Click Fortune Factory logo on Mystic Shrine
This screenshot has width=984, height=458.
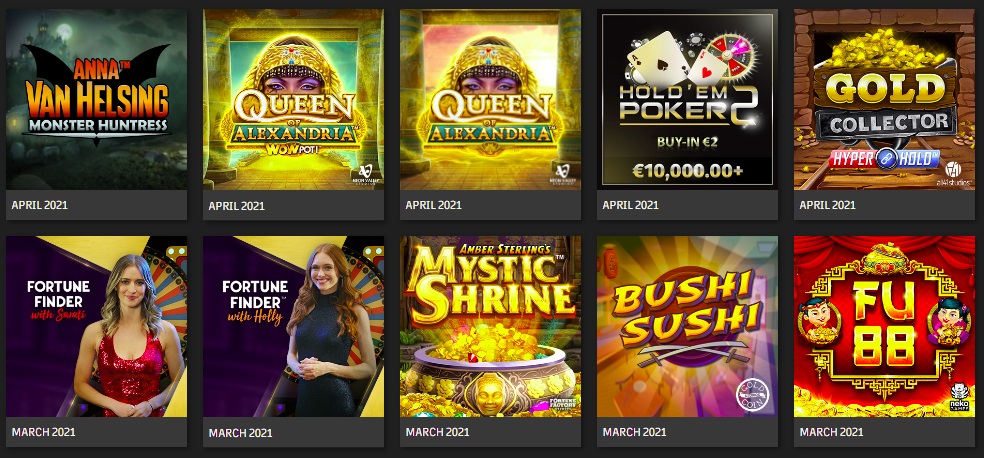point(562,402)
